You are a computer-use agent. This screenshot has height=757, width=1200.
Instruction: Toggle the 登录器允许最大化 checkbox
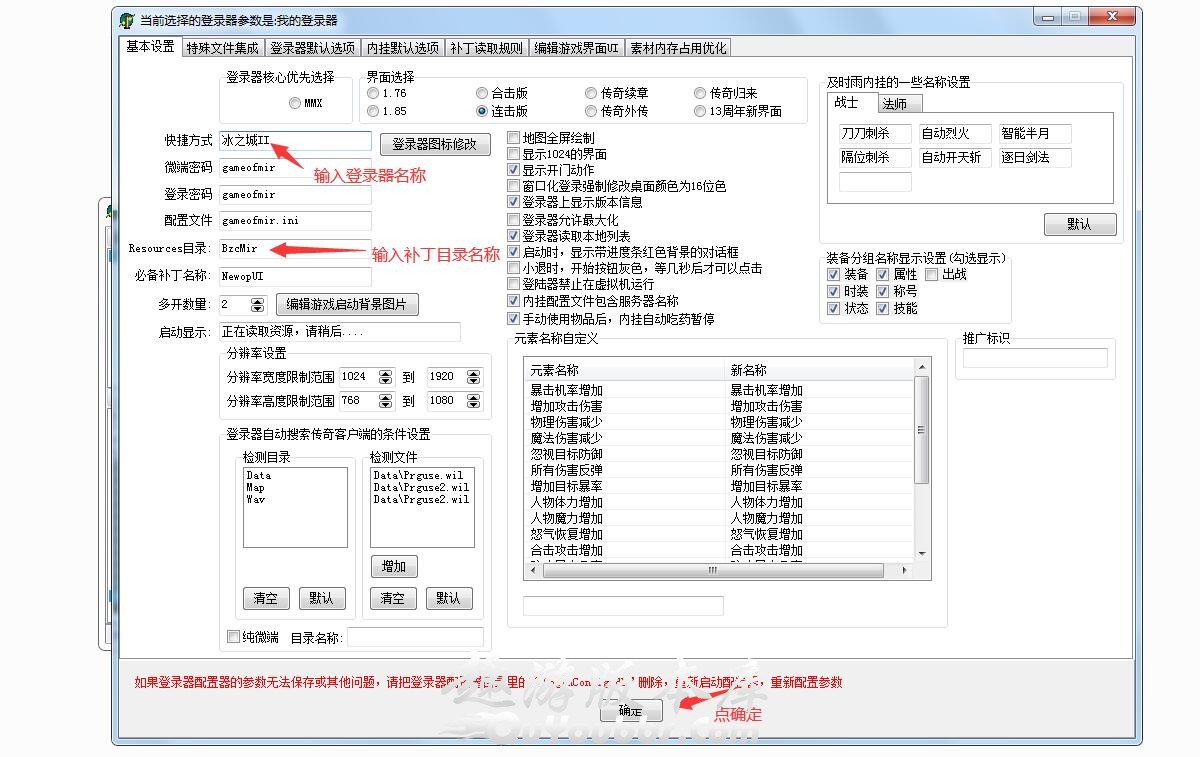pos(514,220)
